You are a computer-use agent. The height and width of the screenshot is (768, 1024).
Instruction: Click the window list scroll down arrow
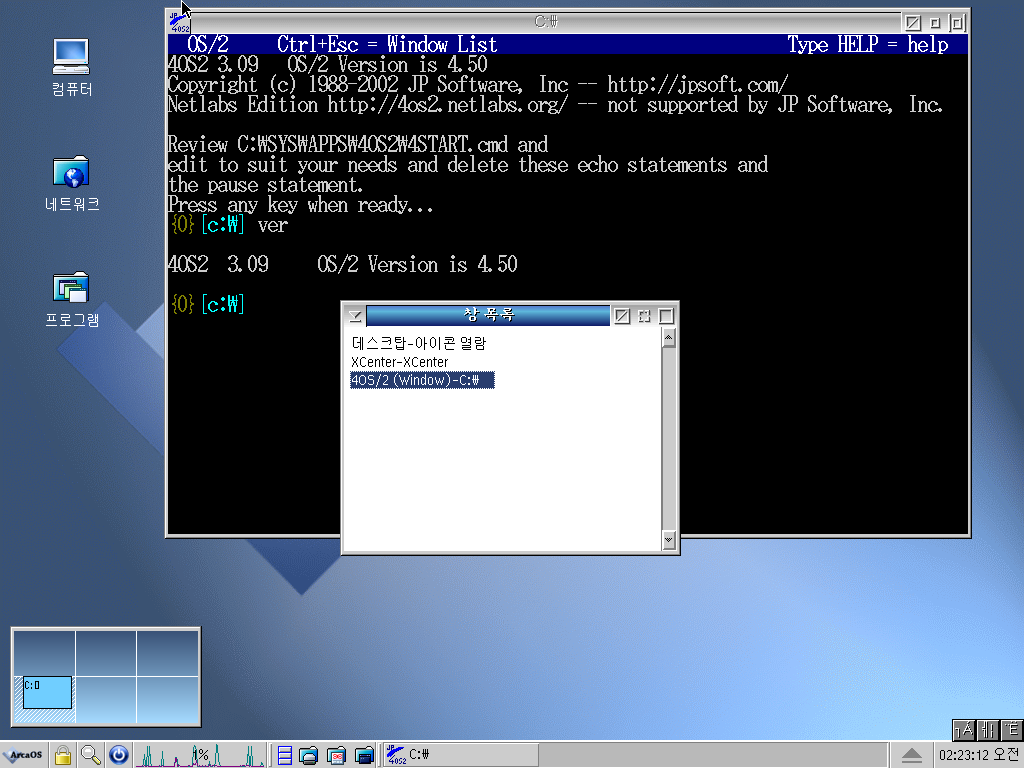[669, 541]
